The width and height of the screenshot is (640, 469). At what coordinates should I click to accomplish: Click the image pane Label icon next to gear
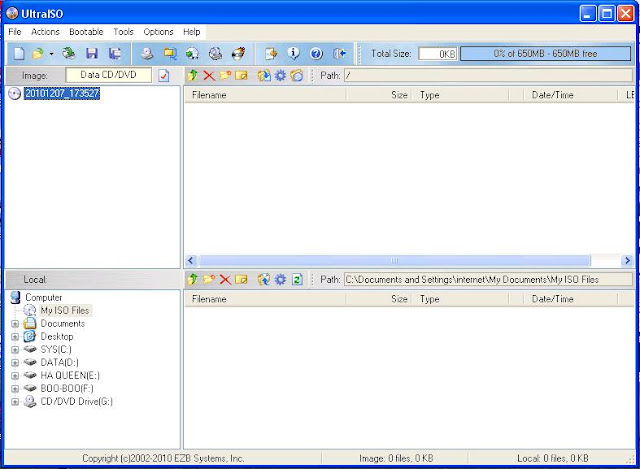[297, 75]
